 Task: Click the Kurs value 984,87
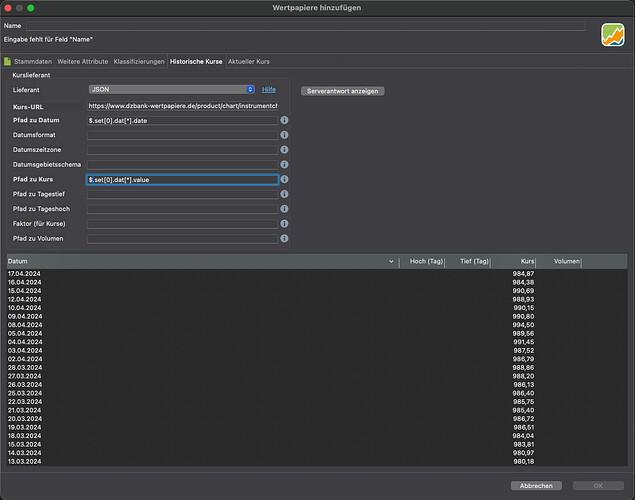click(523, 274)
